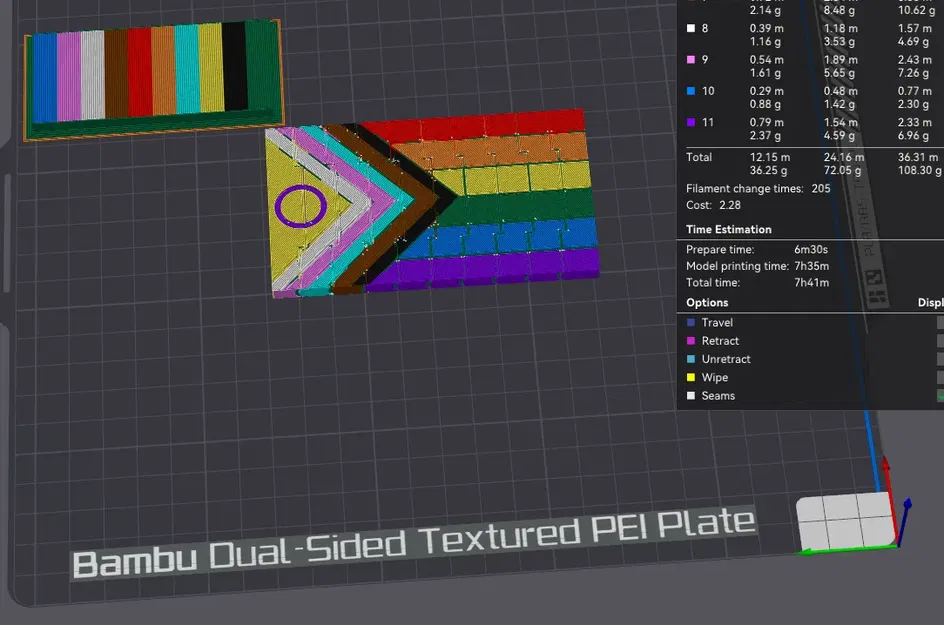Click overall total length 36.31 m

918,157
